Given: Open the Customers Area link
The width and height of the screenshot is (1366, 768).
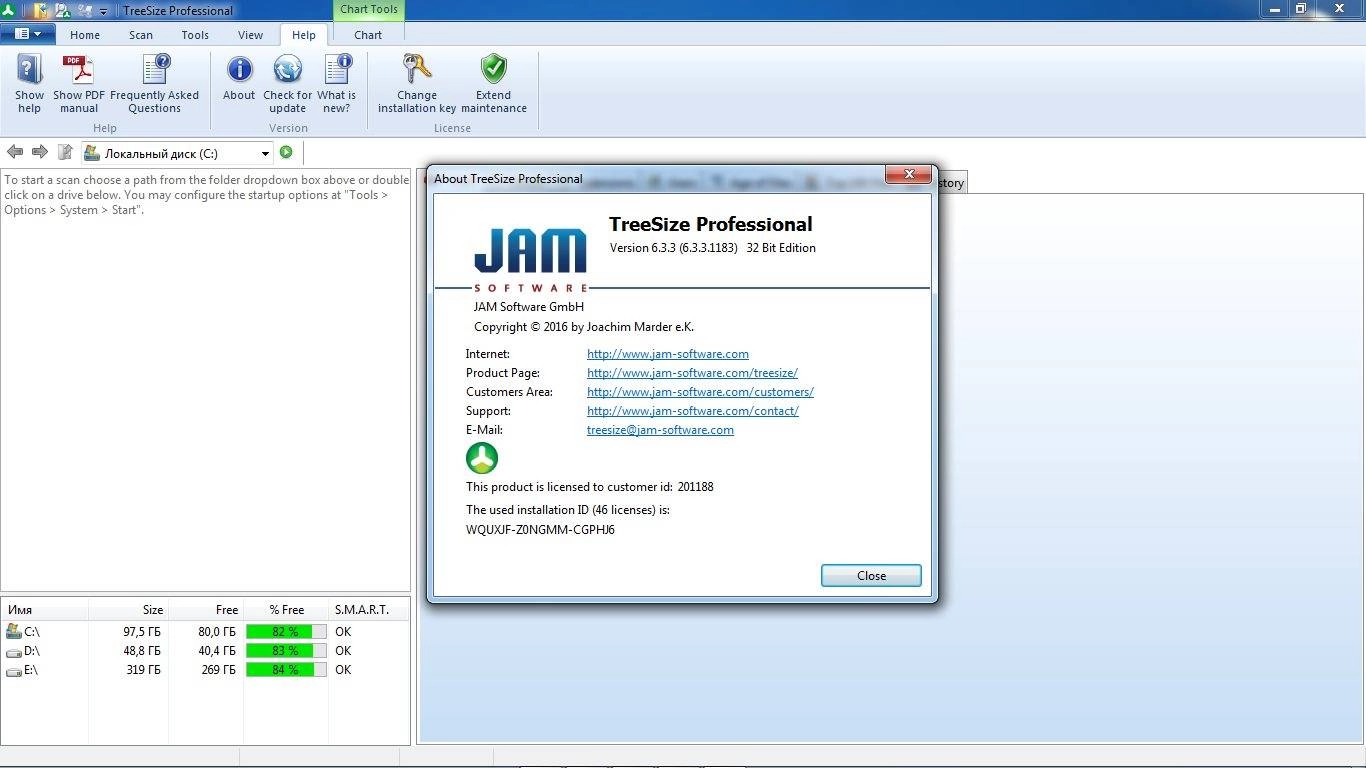Looking at the screenshot, I should pyautogui.click(x=700, y=391).
